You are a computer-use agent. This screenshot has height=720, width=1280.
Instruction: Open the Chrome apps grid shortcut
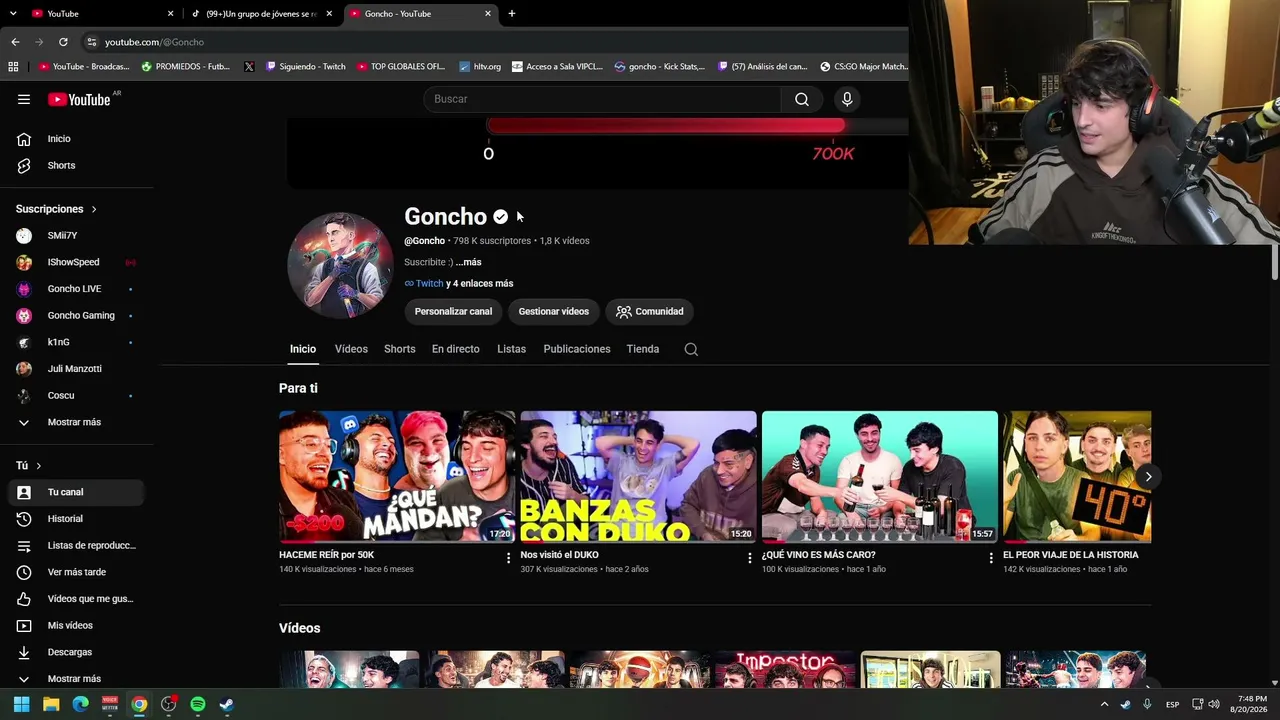pyautogui.click(x=13, y=67)
